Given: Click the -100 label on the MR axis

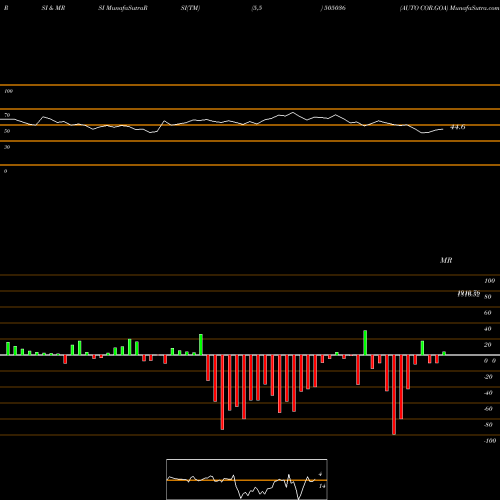Looking at the screenshot, I should (490, 441).
